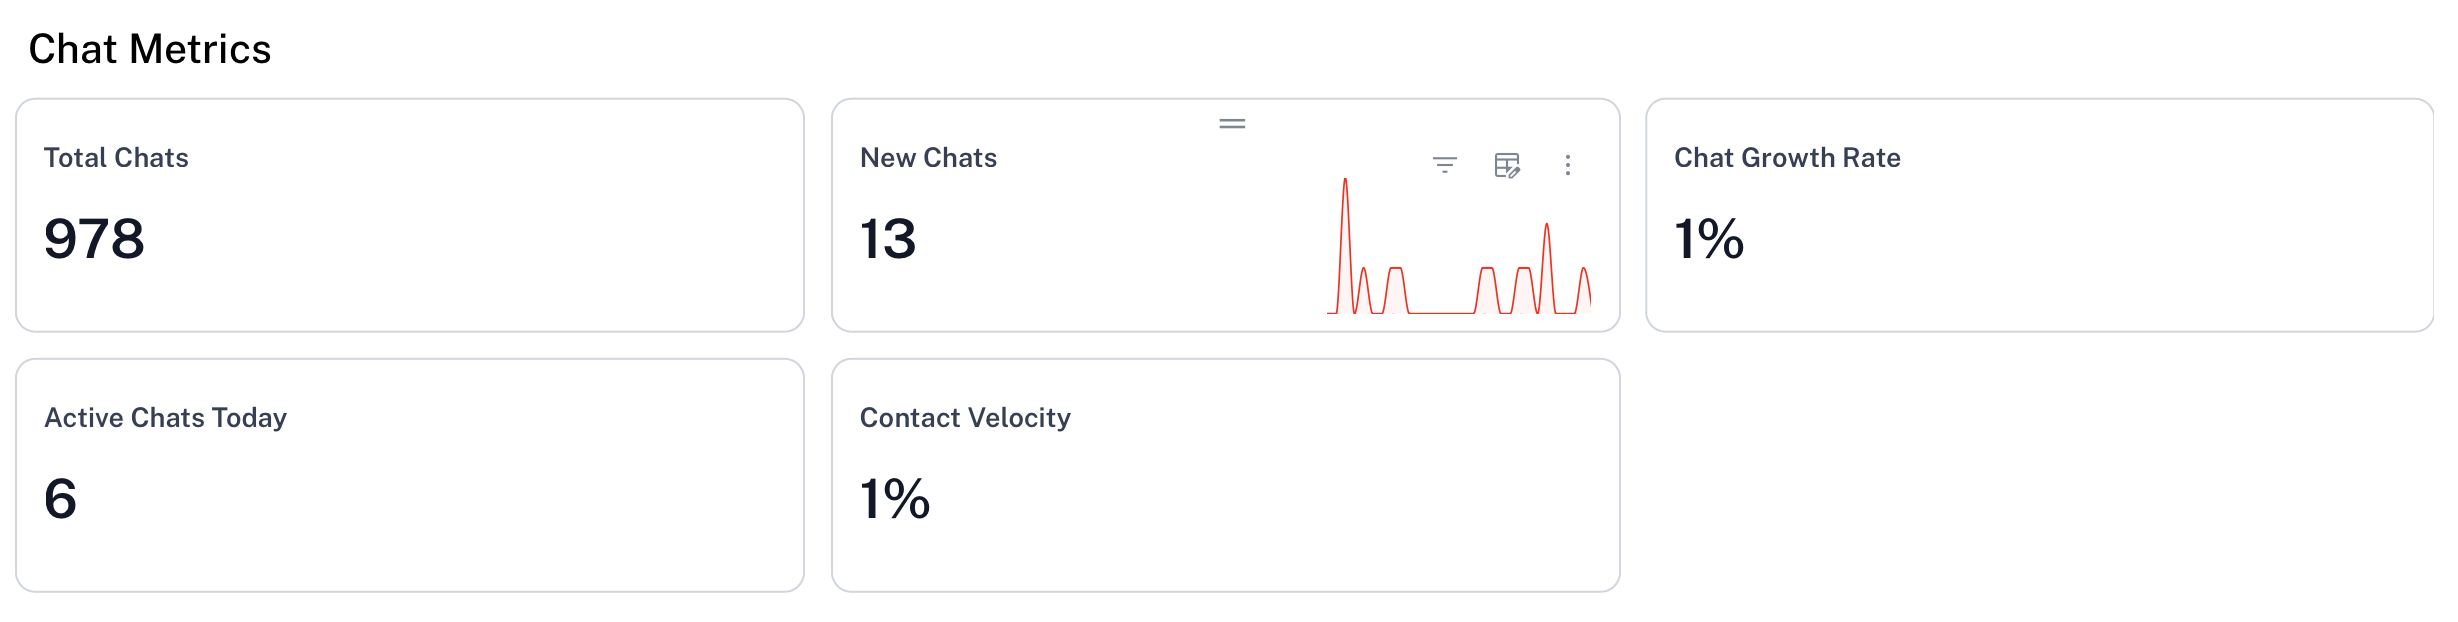Click the 13 new chats value
Viewport: 2458px width, 622px height.
888,239
